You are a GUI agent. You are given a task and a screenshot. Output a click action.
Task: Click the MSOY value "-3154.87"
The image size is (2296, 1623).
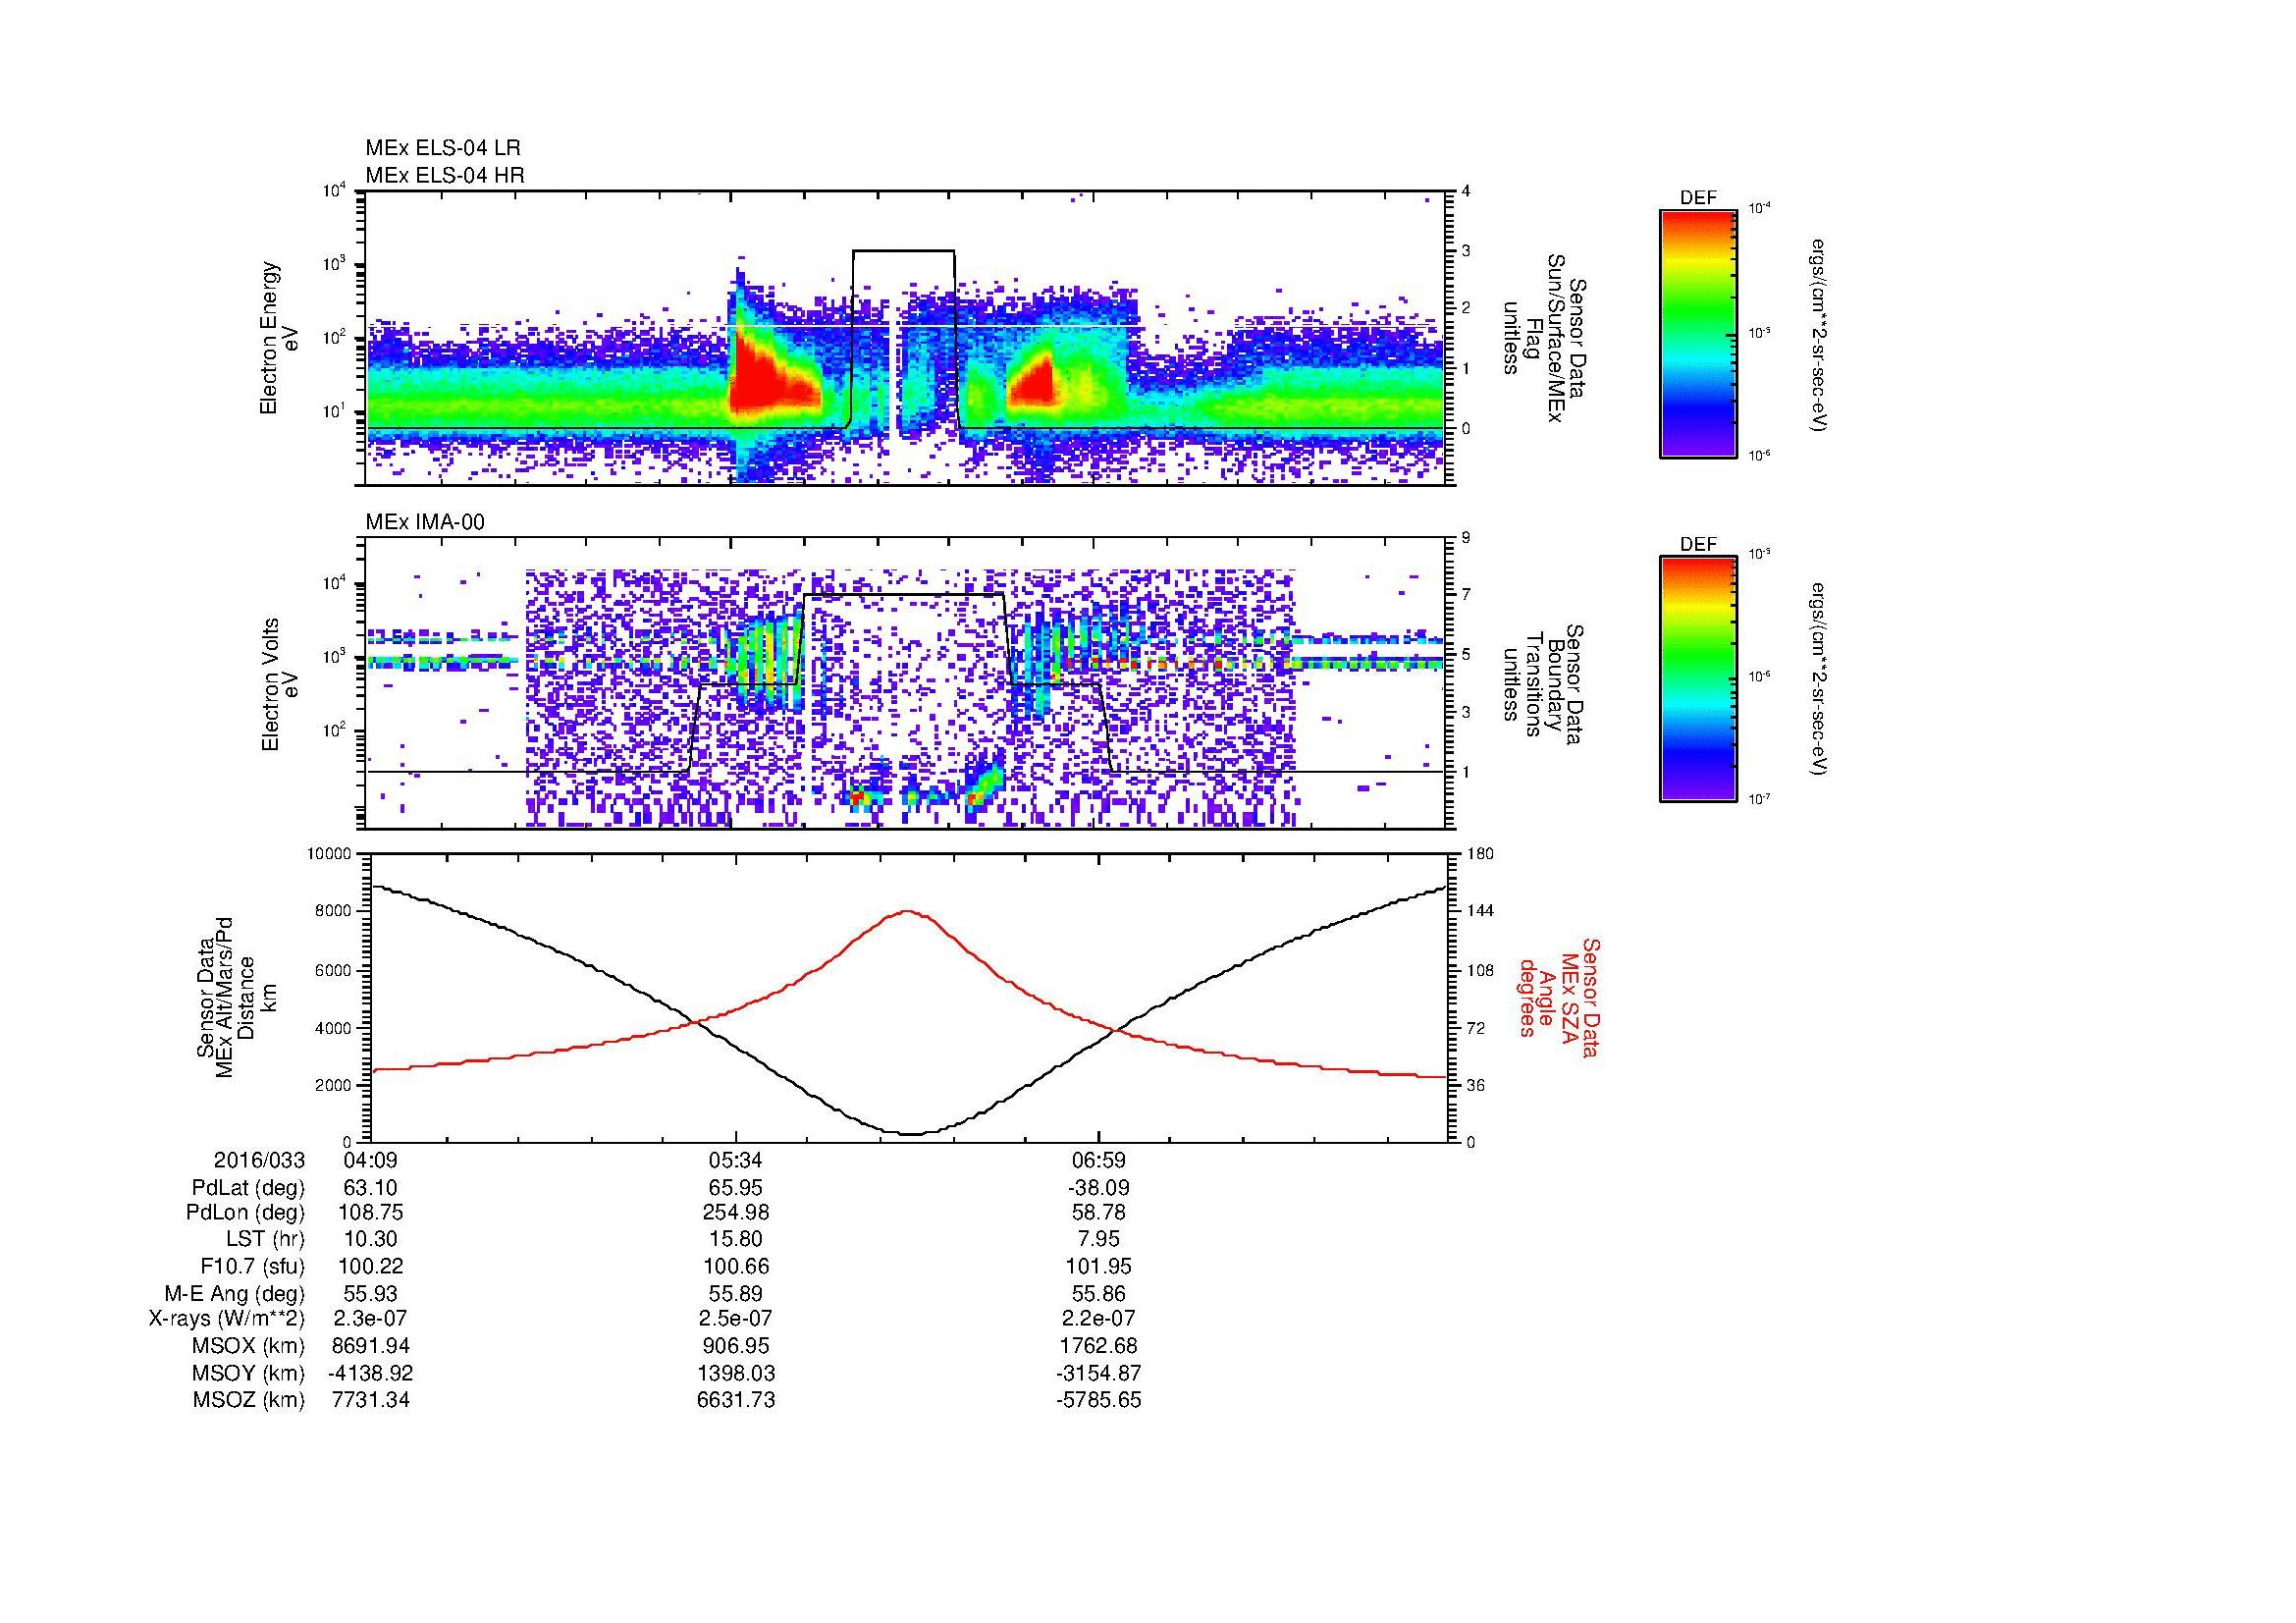1099,1373
